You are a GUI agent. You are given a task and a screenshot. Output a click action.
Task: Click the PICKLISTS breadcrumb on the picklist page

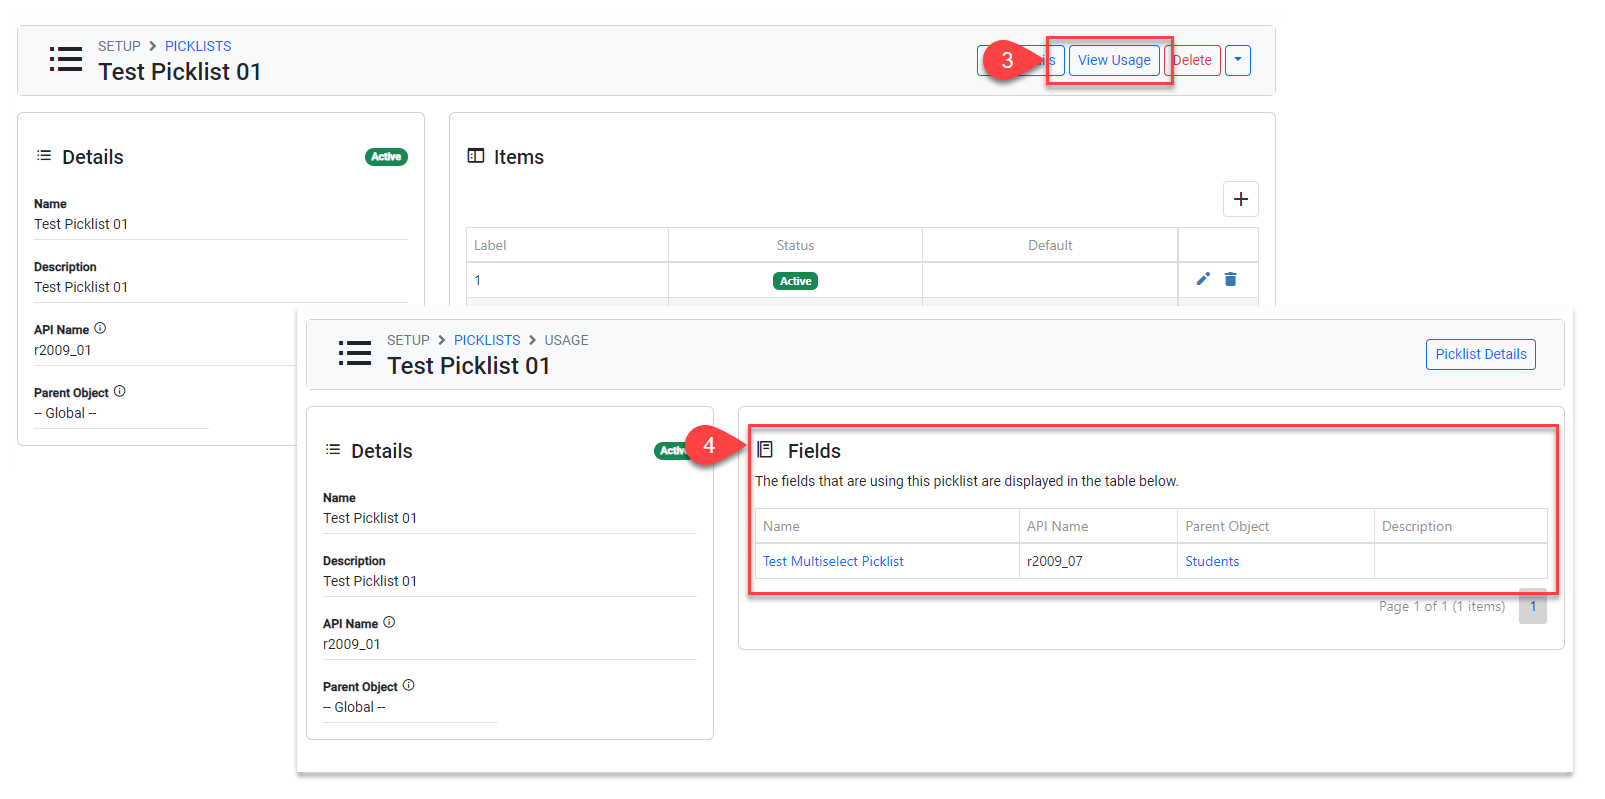(198, 46)
